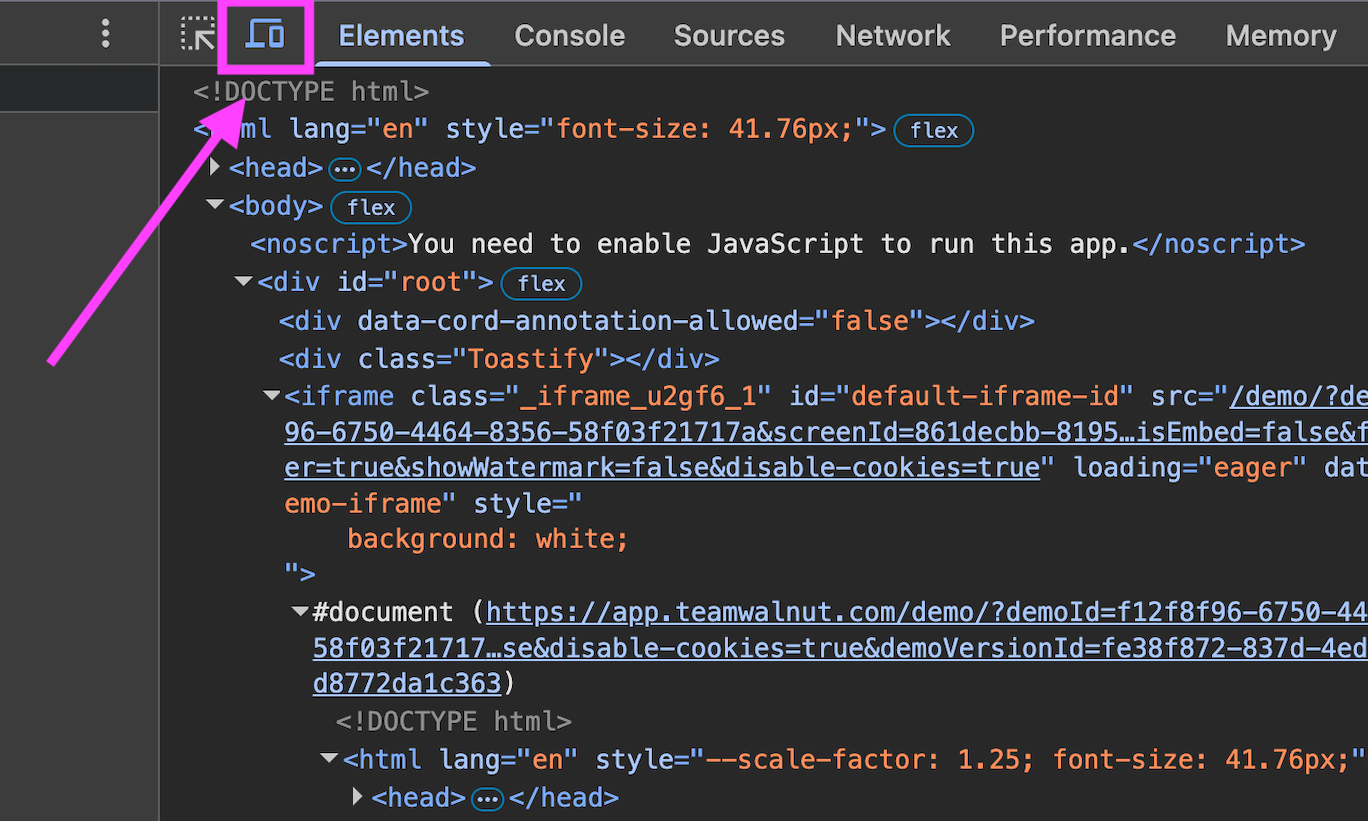Toggle the flex overlay badge on html element

coord(933,130)
